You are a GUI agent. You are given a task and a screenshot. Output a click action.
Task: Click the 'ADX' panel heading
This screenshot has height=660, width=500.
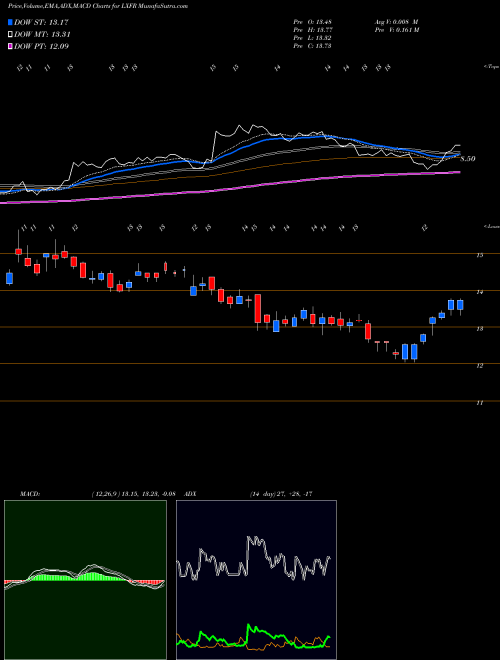tap(190, 494)
